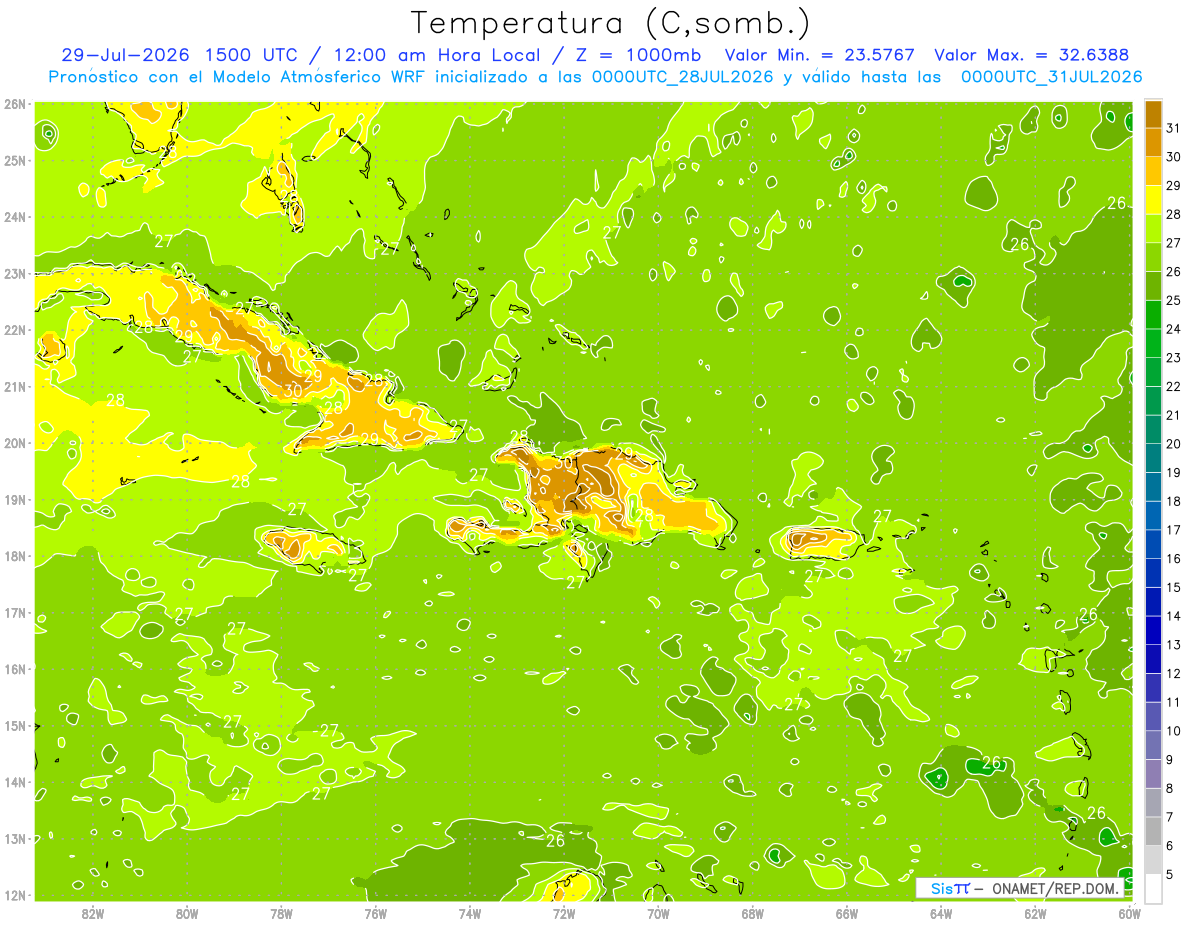Pick the legend swatch between 26 and 27

coord(1153,257)
